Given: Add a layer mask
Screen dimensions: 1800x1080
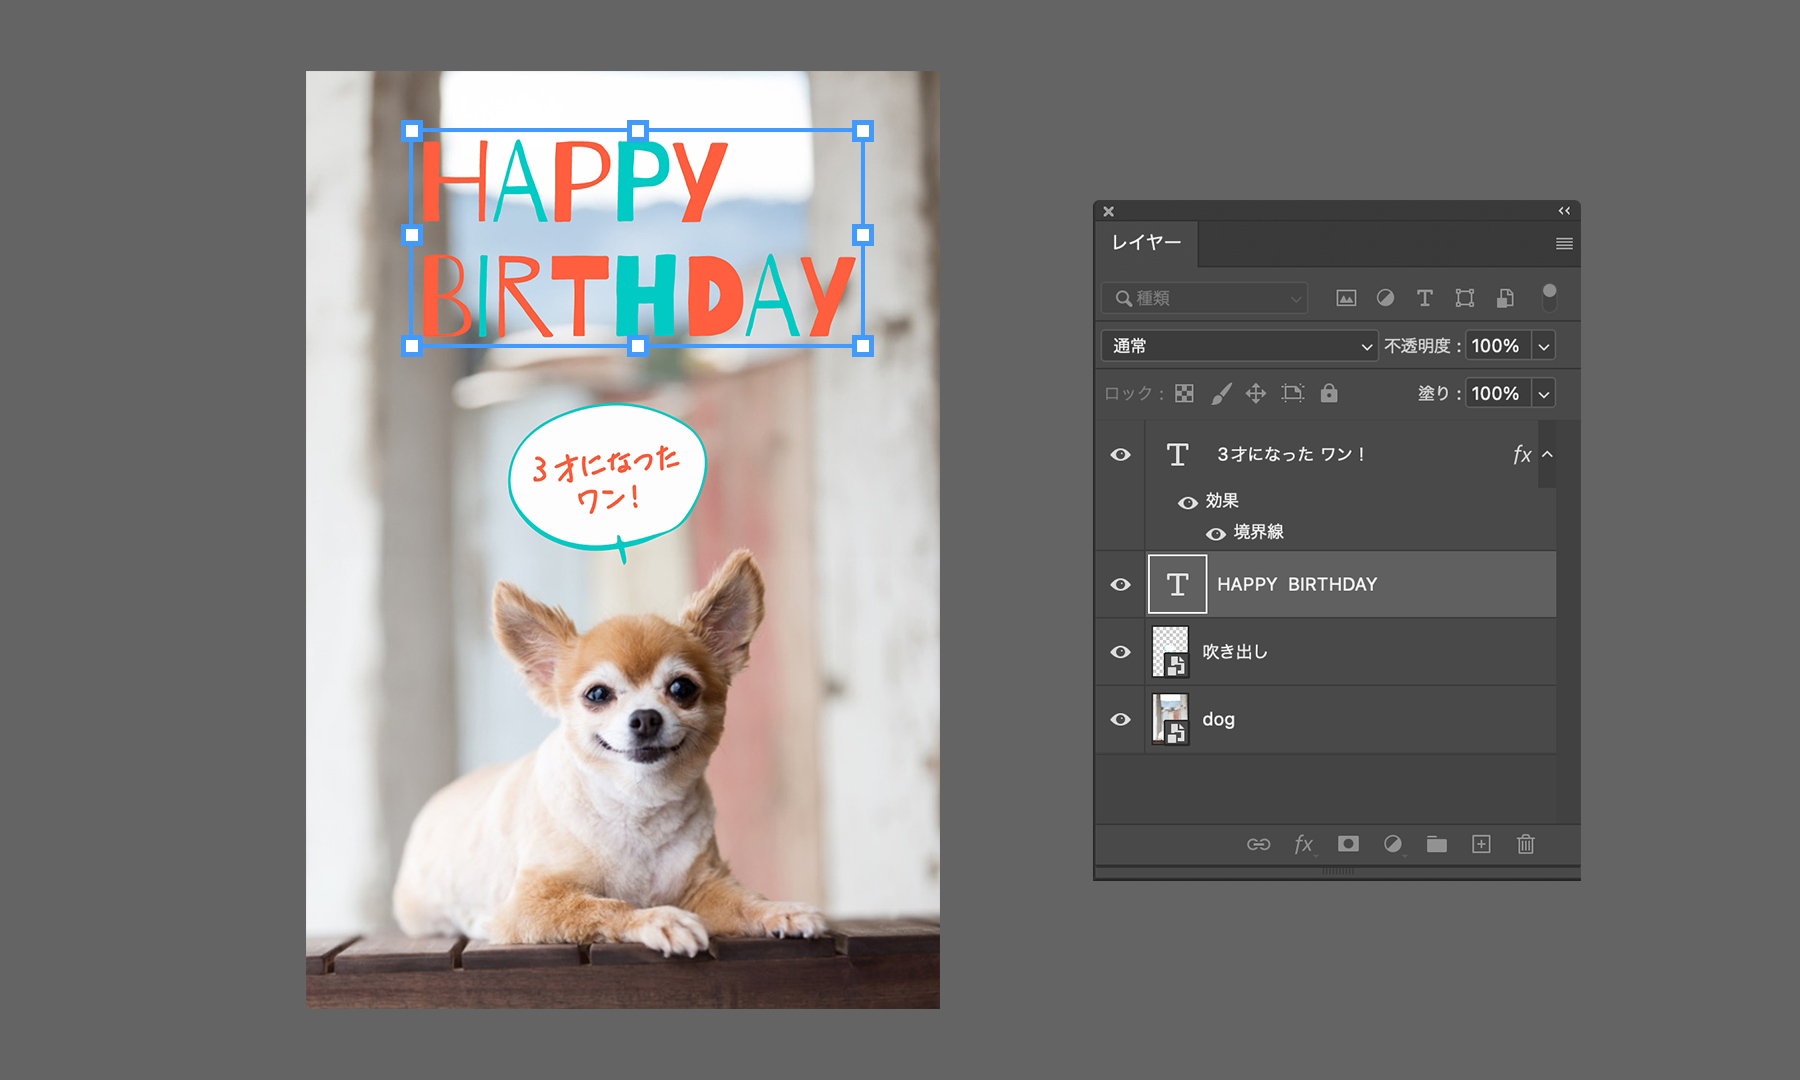Looking at the screenshot, I should click(x=1348, y=844).
